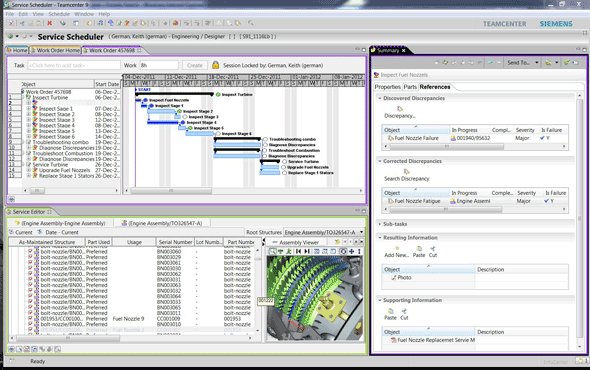
Task: Click the Task input field
Action: point(74,65)
